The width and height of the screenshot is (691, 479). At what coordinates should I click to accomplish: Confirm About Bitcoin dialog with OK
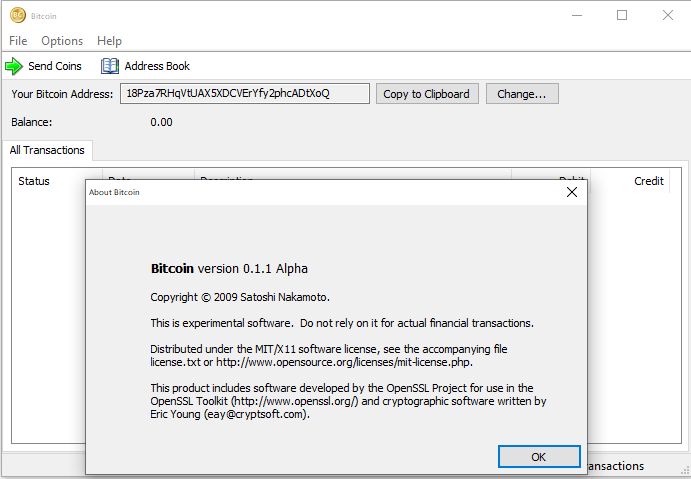[539, 457]
